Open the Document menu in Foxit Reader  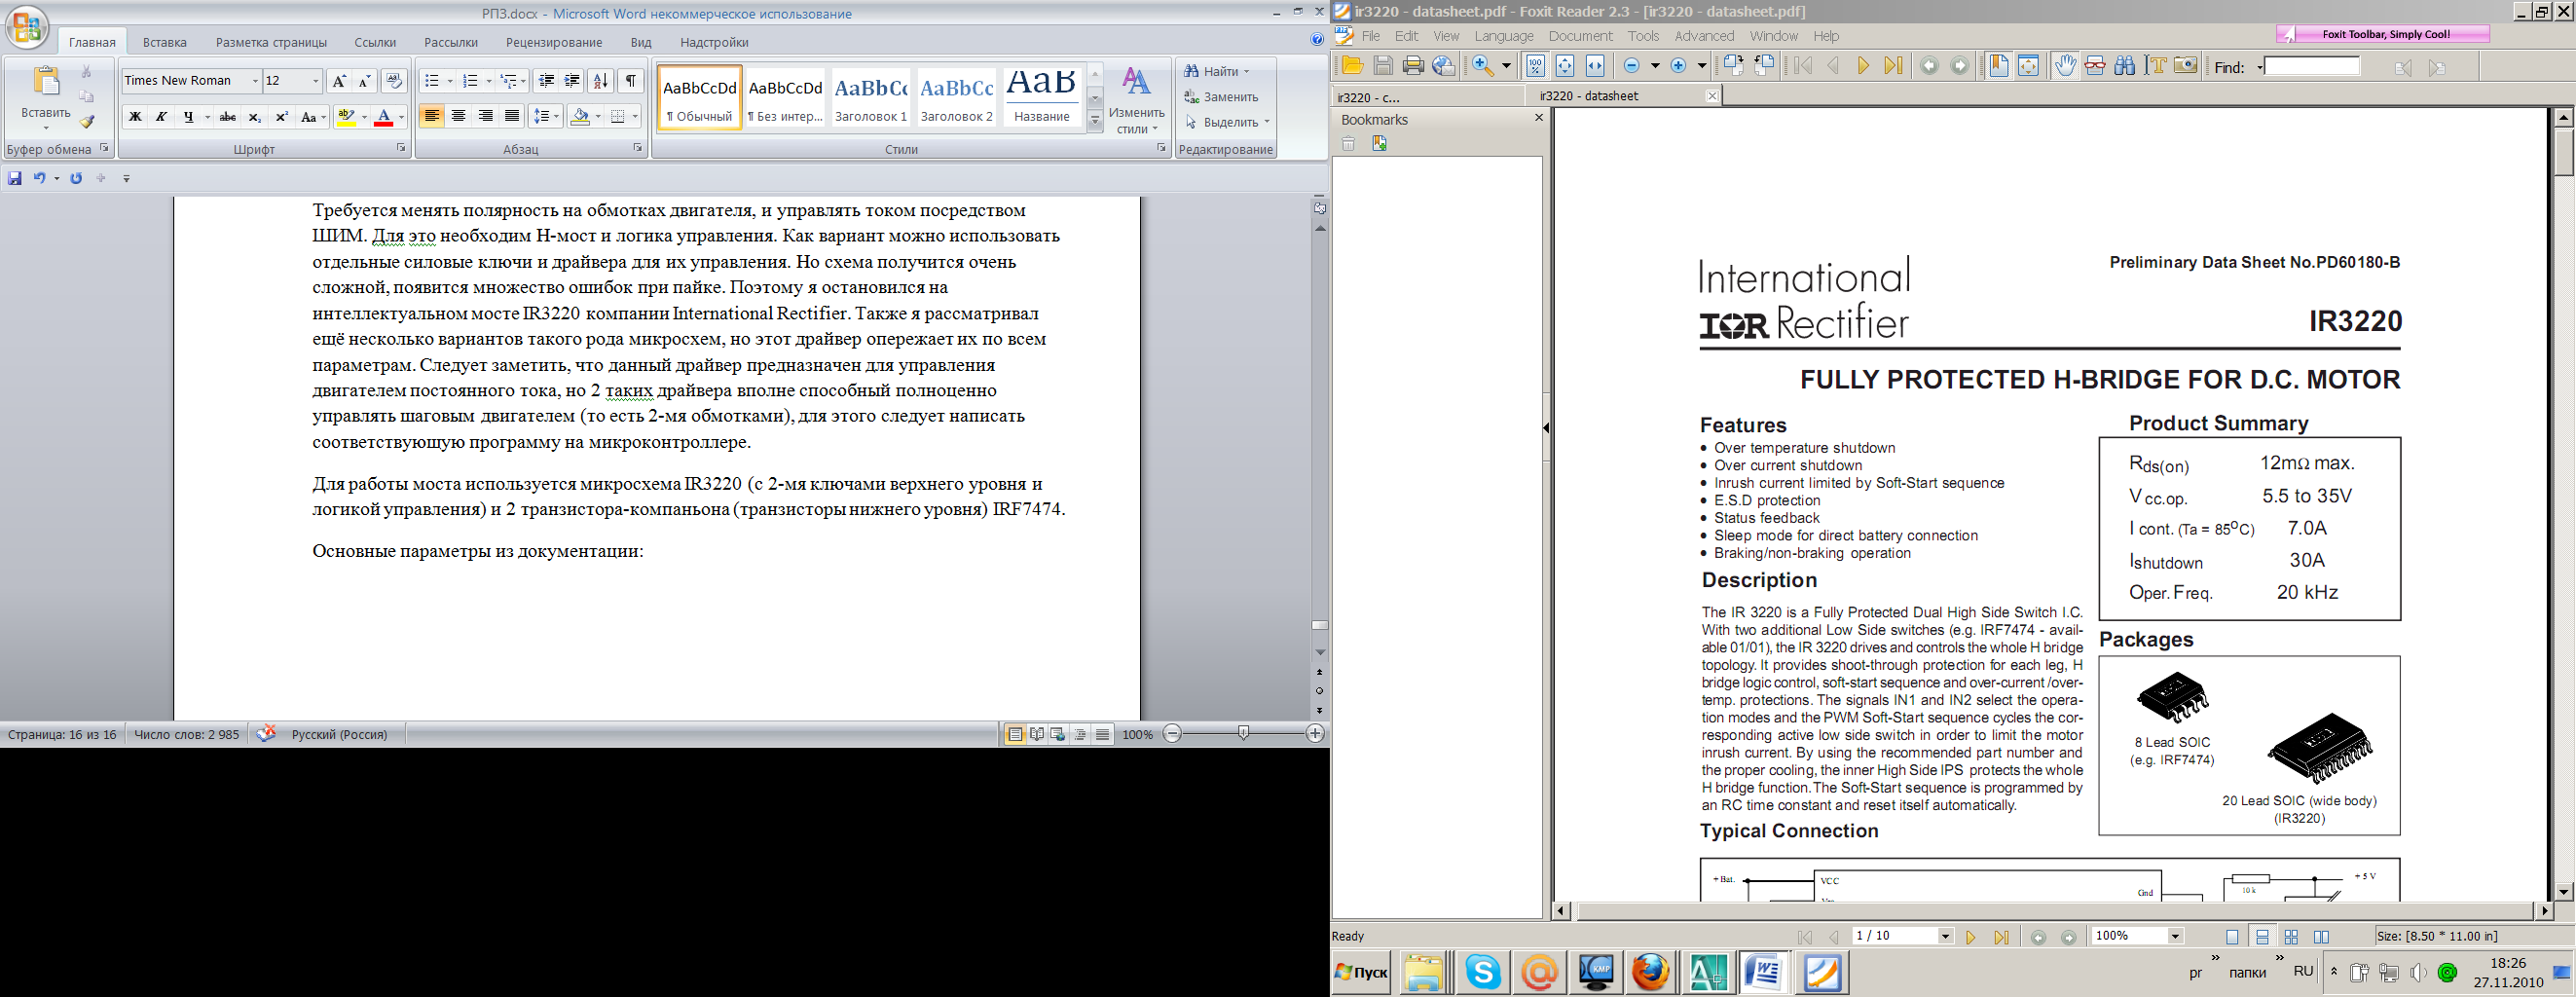(1580, 36)
